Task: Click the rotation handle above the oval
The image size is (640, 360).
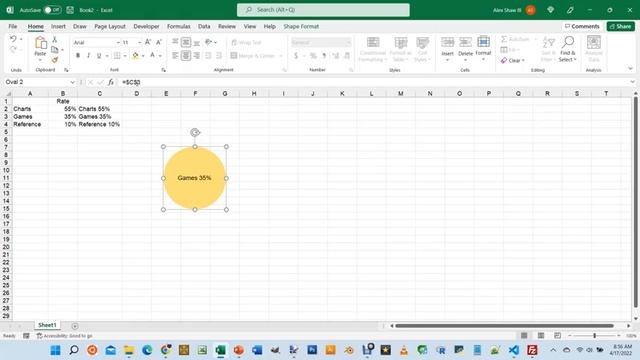Action: [x=195, y=132]
